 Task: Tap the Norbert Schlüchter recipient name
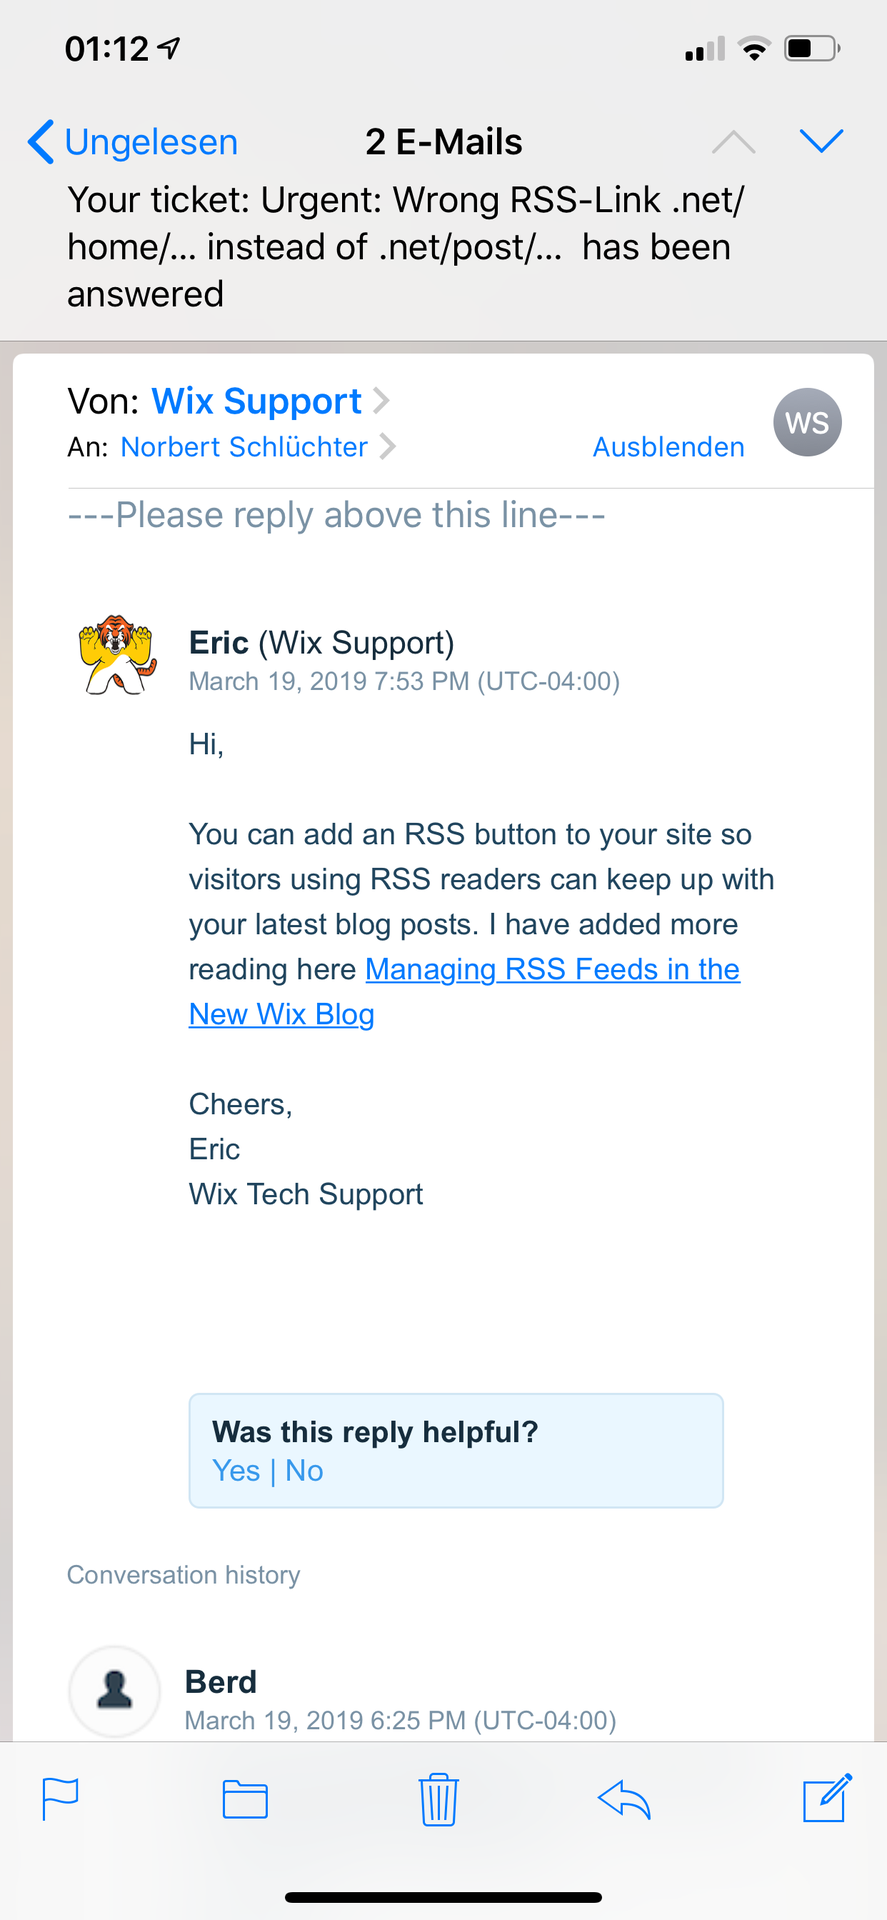(x=244, y=447)
